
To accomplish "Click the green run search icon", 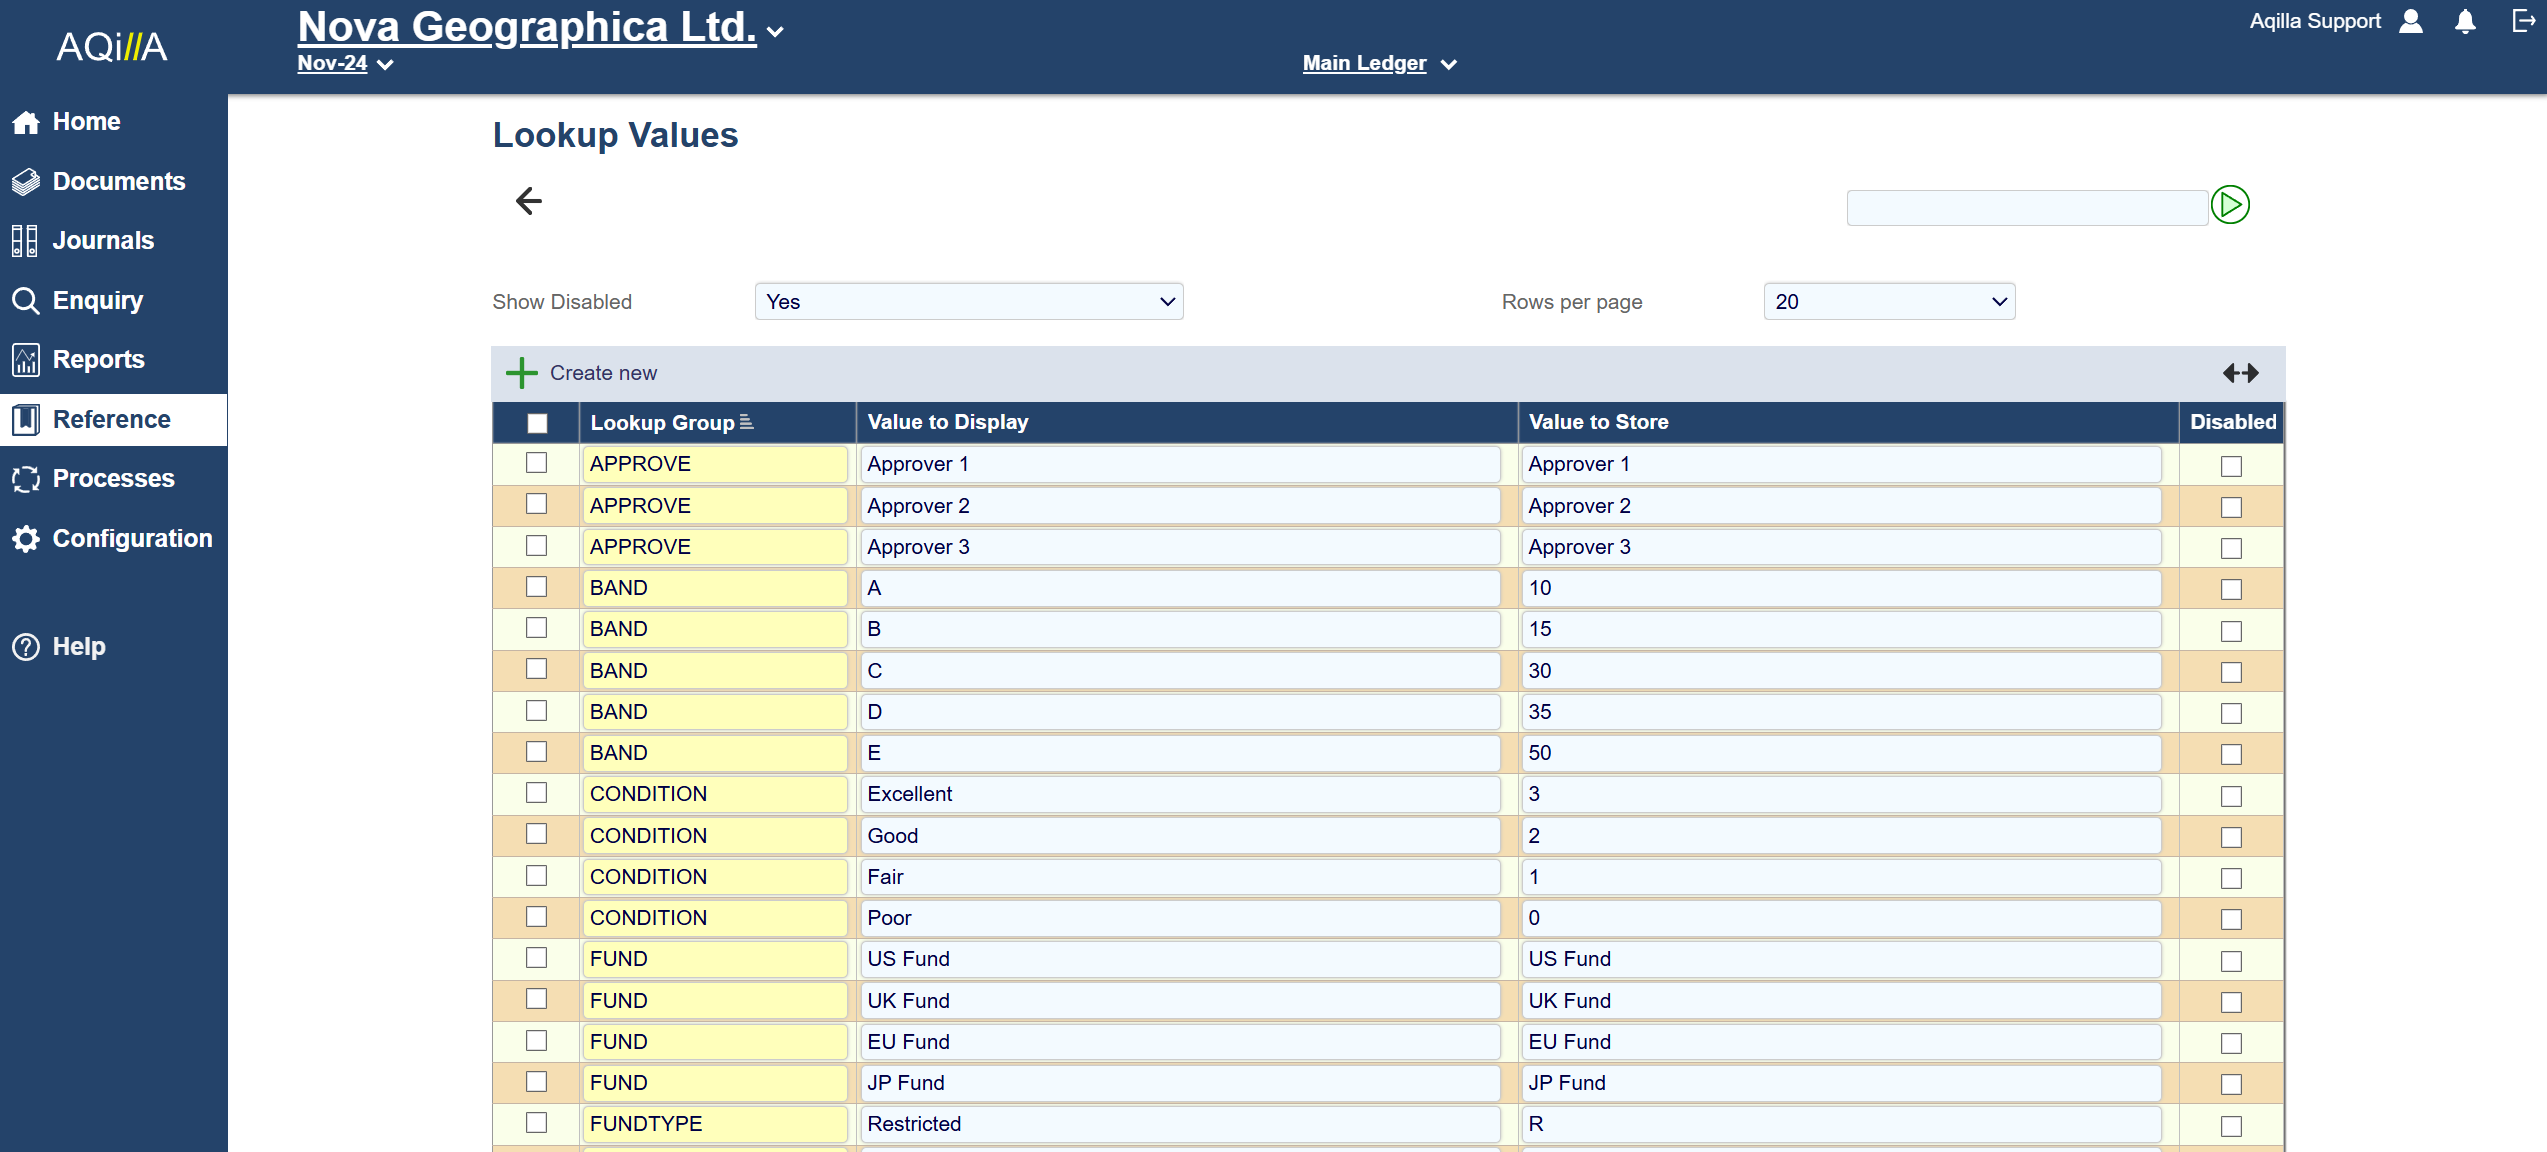I will click(2230, 205).
